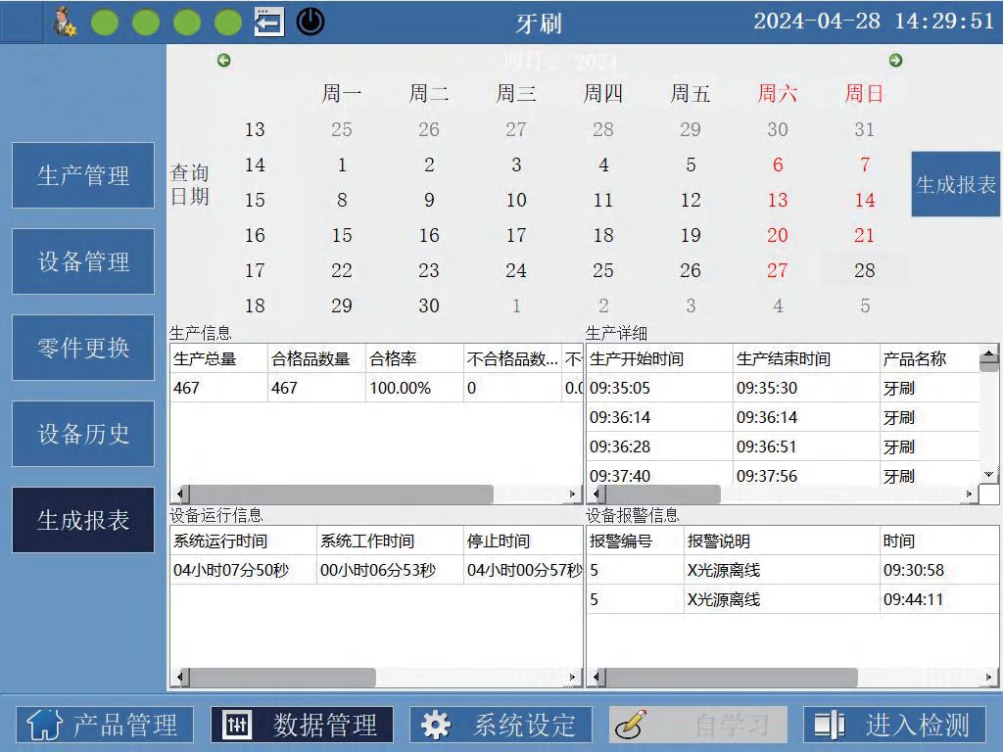Pick April 15 on the calendar
This screenshot has width=1003, height=752.
pyautogui.click(x=342, y=235)
